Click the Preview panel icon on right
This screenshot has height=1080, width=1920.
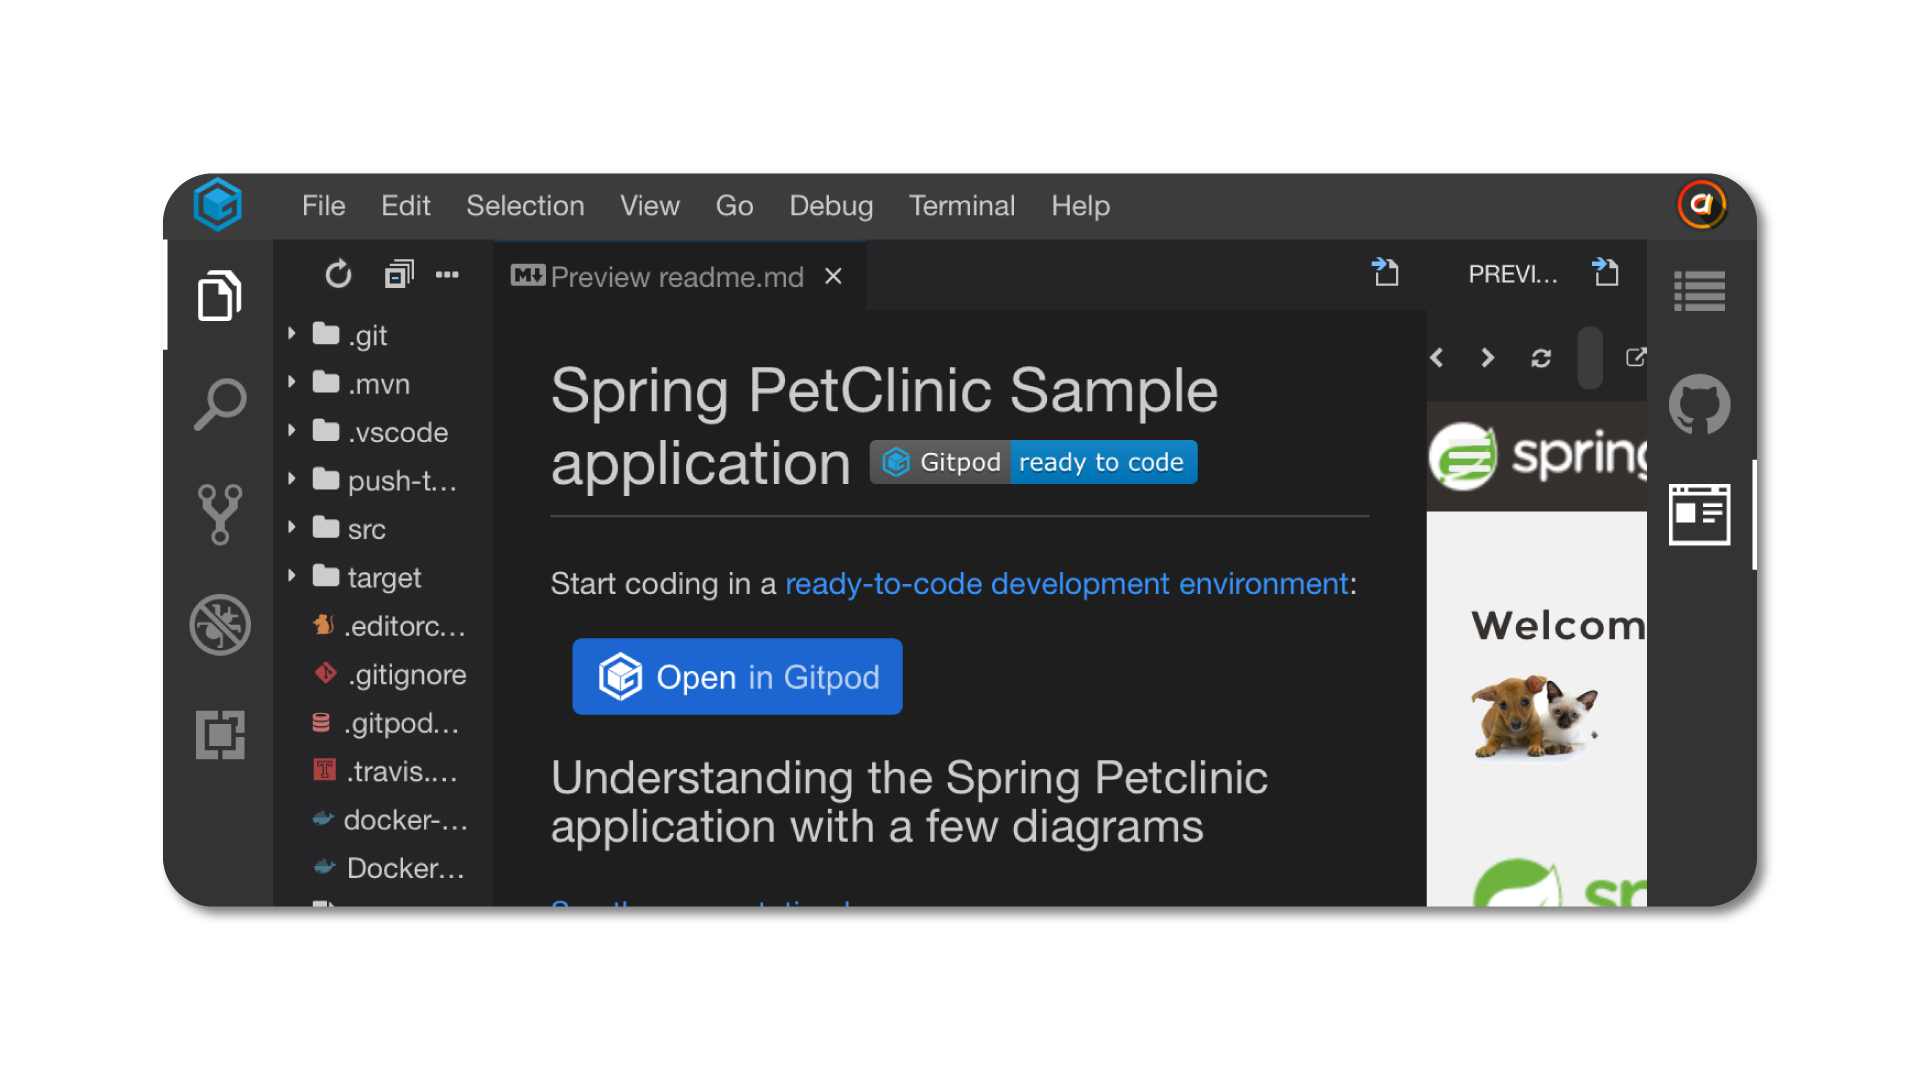(x=1699, y=515)
